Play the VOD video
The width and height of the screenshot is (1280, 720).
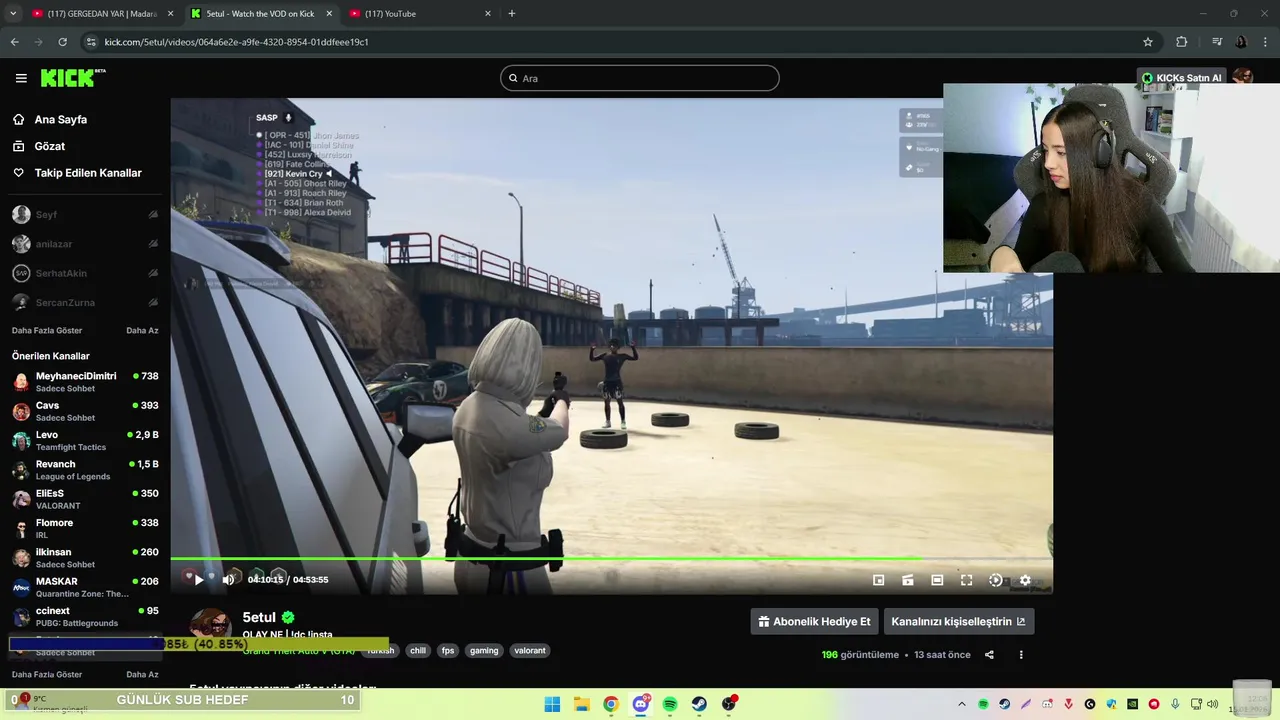click(199, 580)
